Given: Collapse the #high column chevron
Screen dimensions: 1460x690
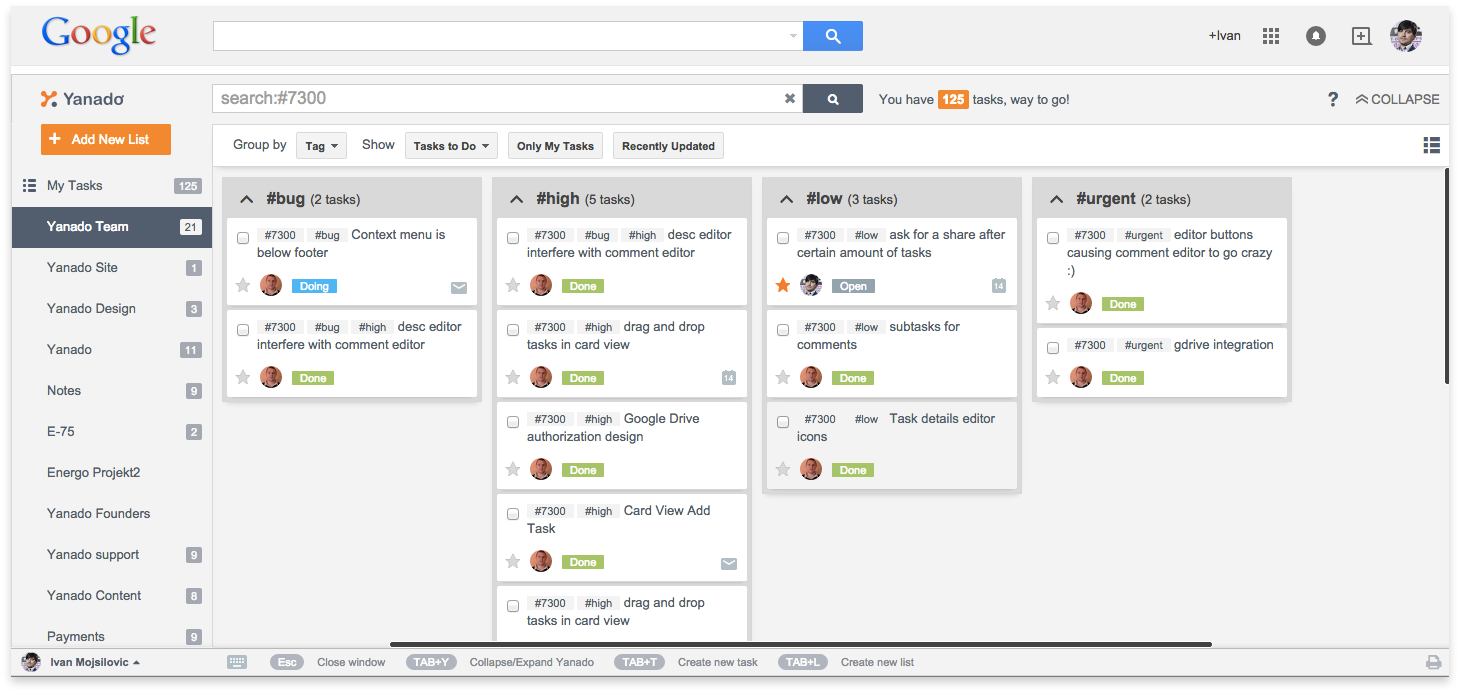Looking at the screenshot, I should click(516, 199).
